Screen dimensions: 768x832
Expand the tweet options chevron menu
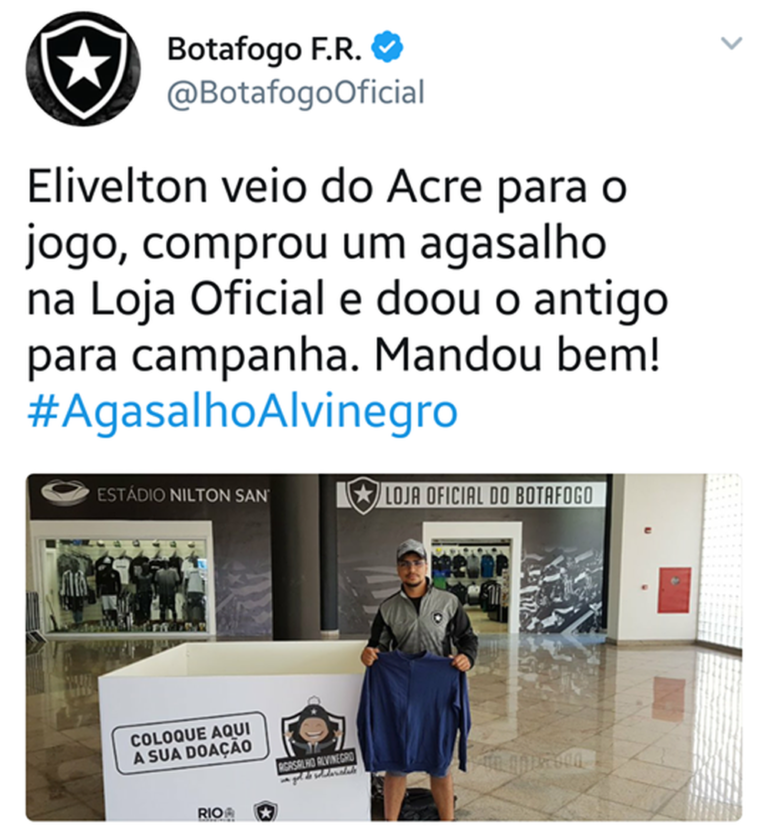click(731, 43)
